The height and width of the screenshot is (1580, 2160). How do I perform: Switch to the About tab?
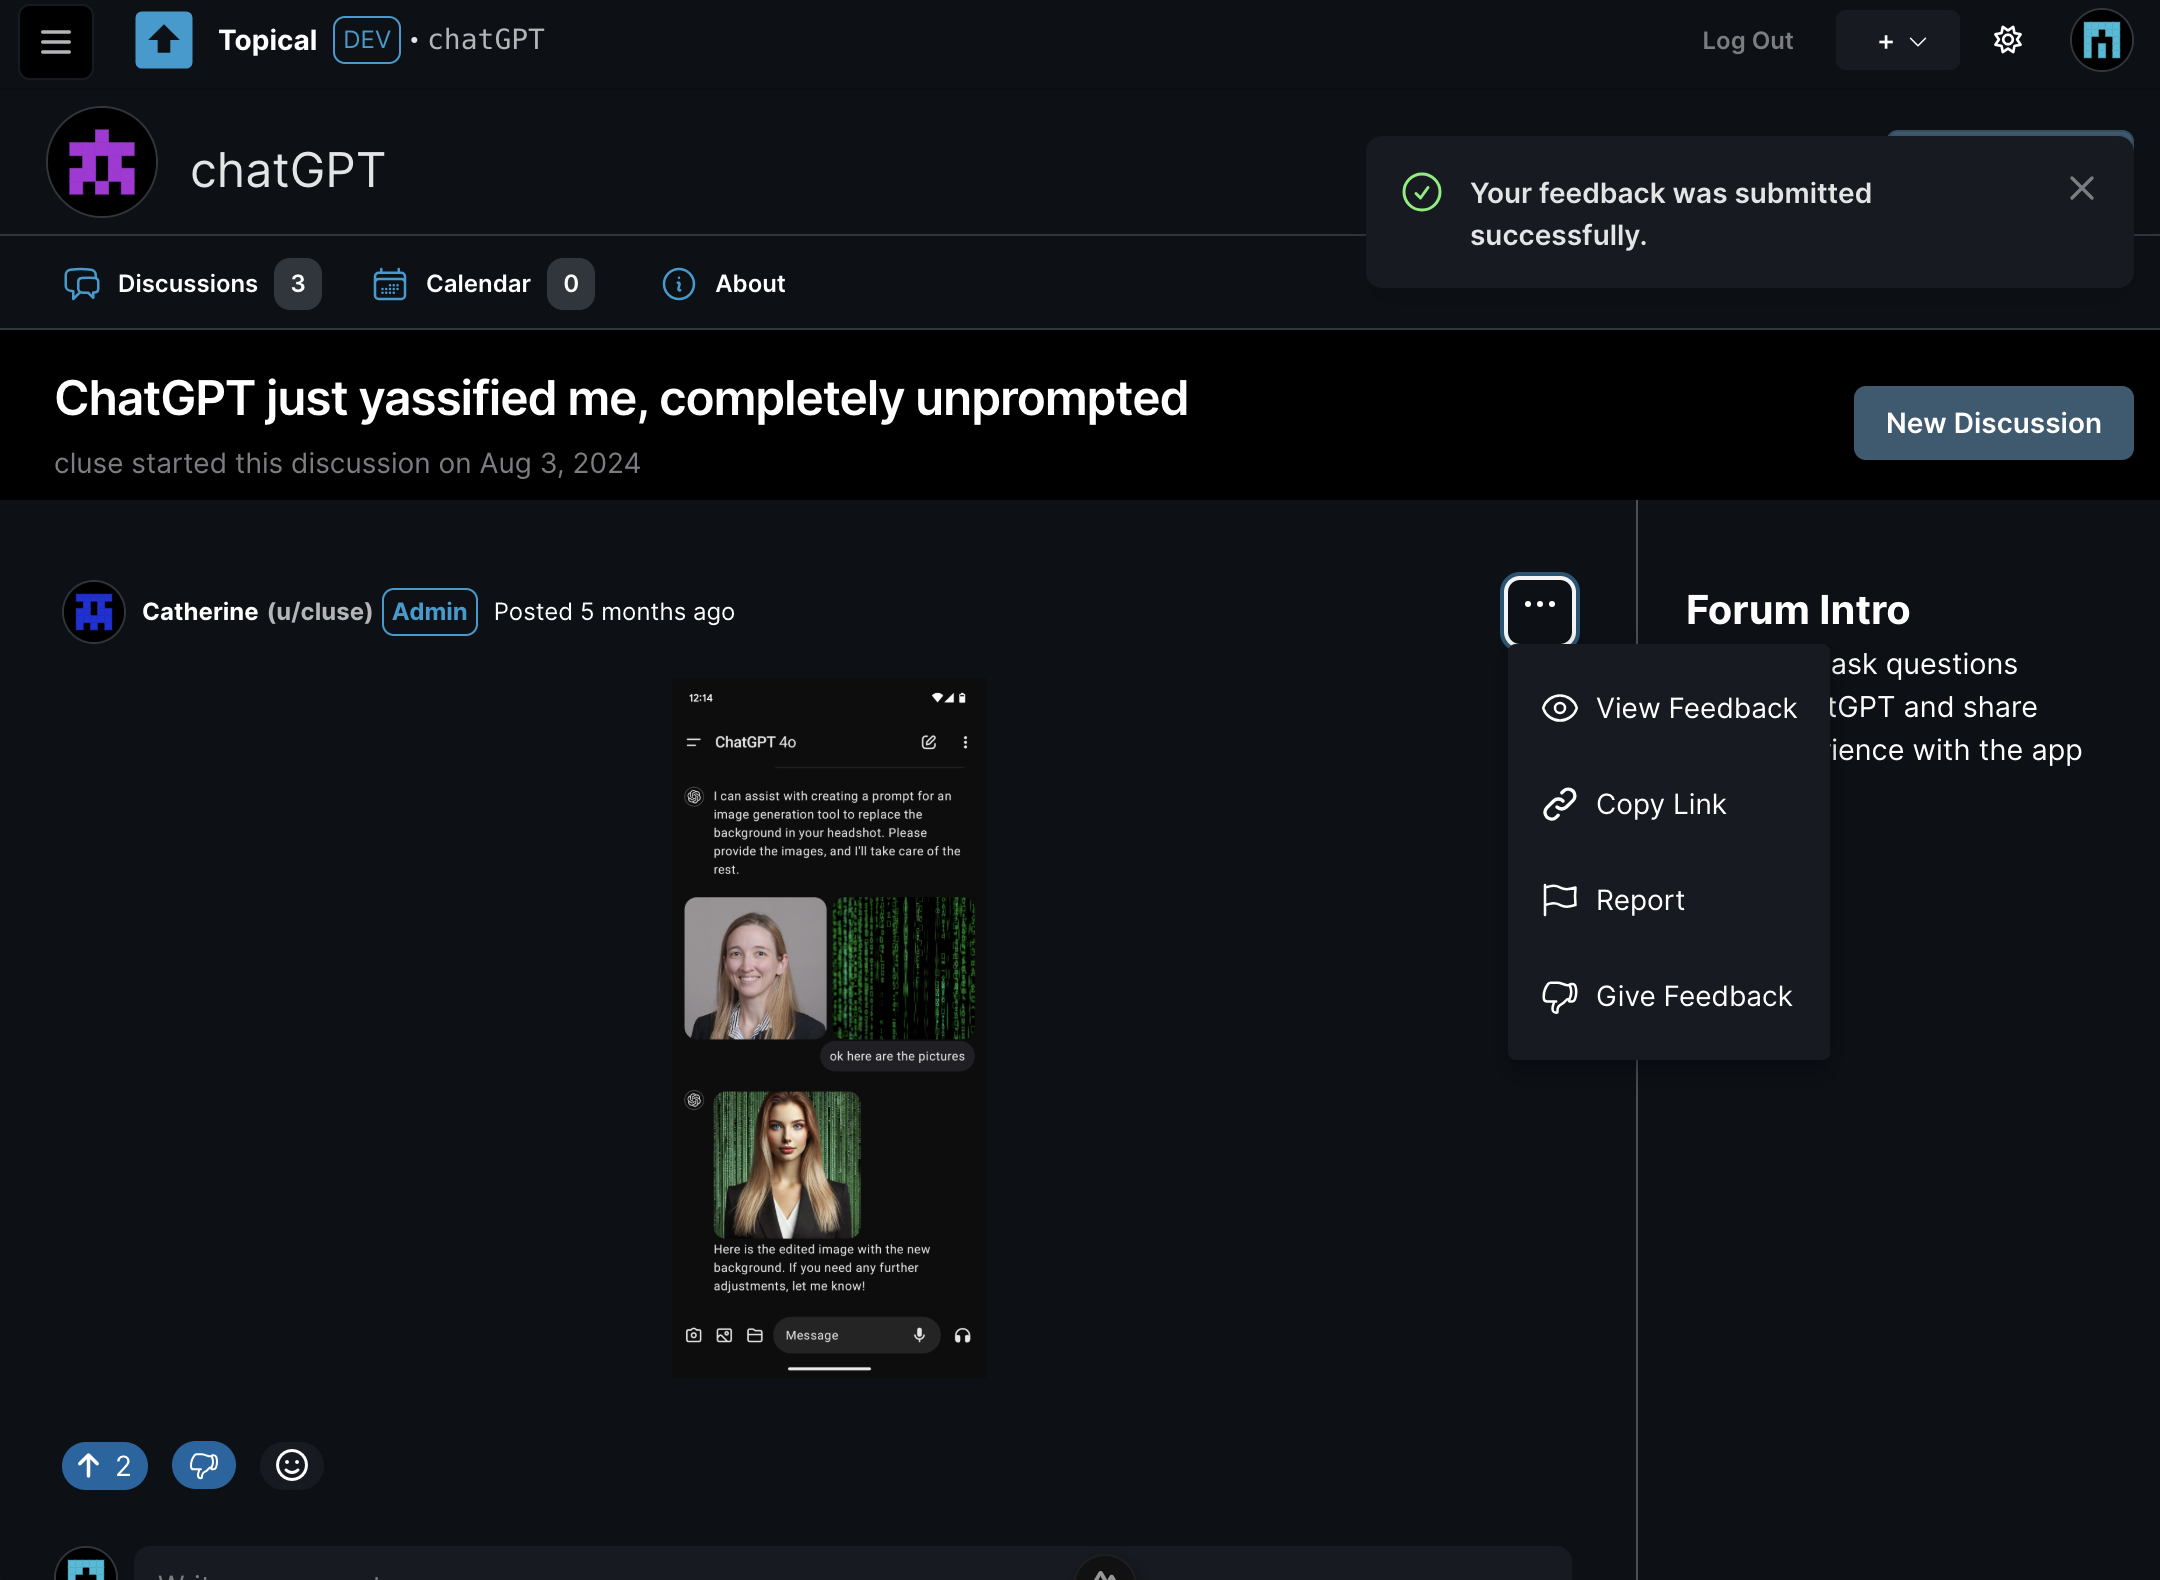click(724, 284)
